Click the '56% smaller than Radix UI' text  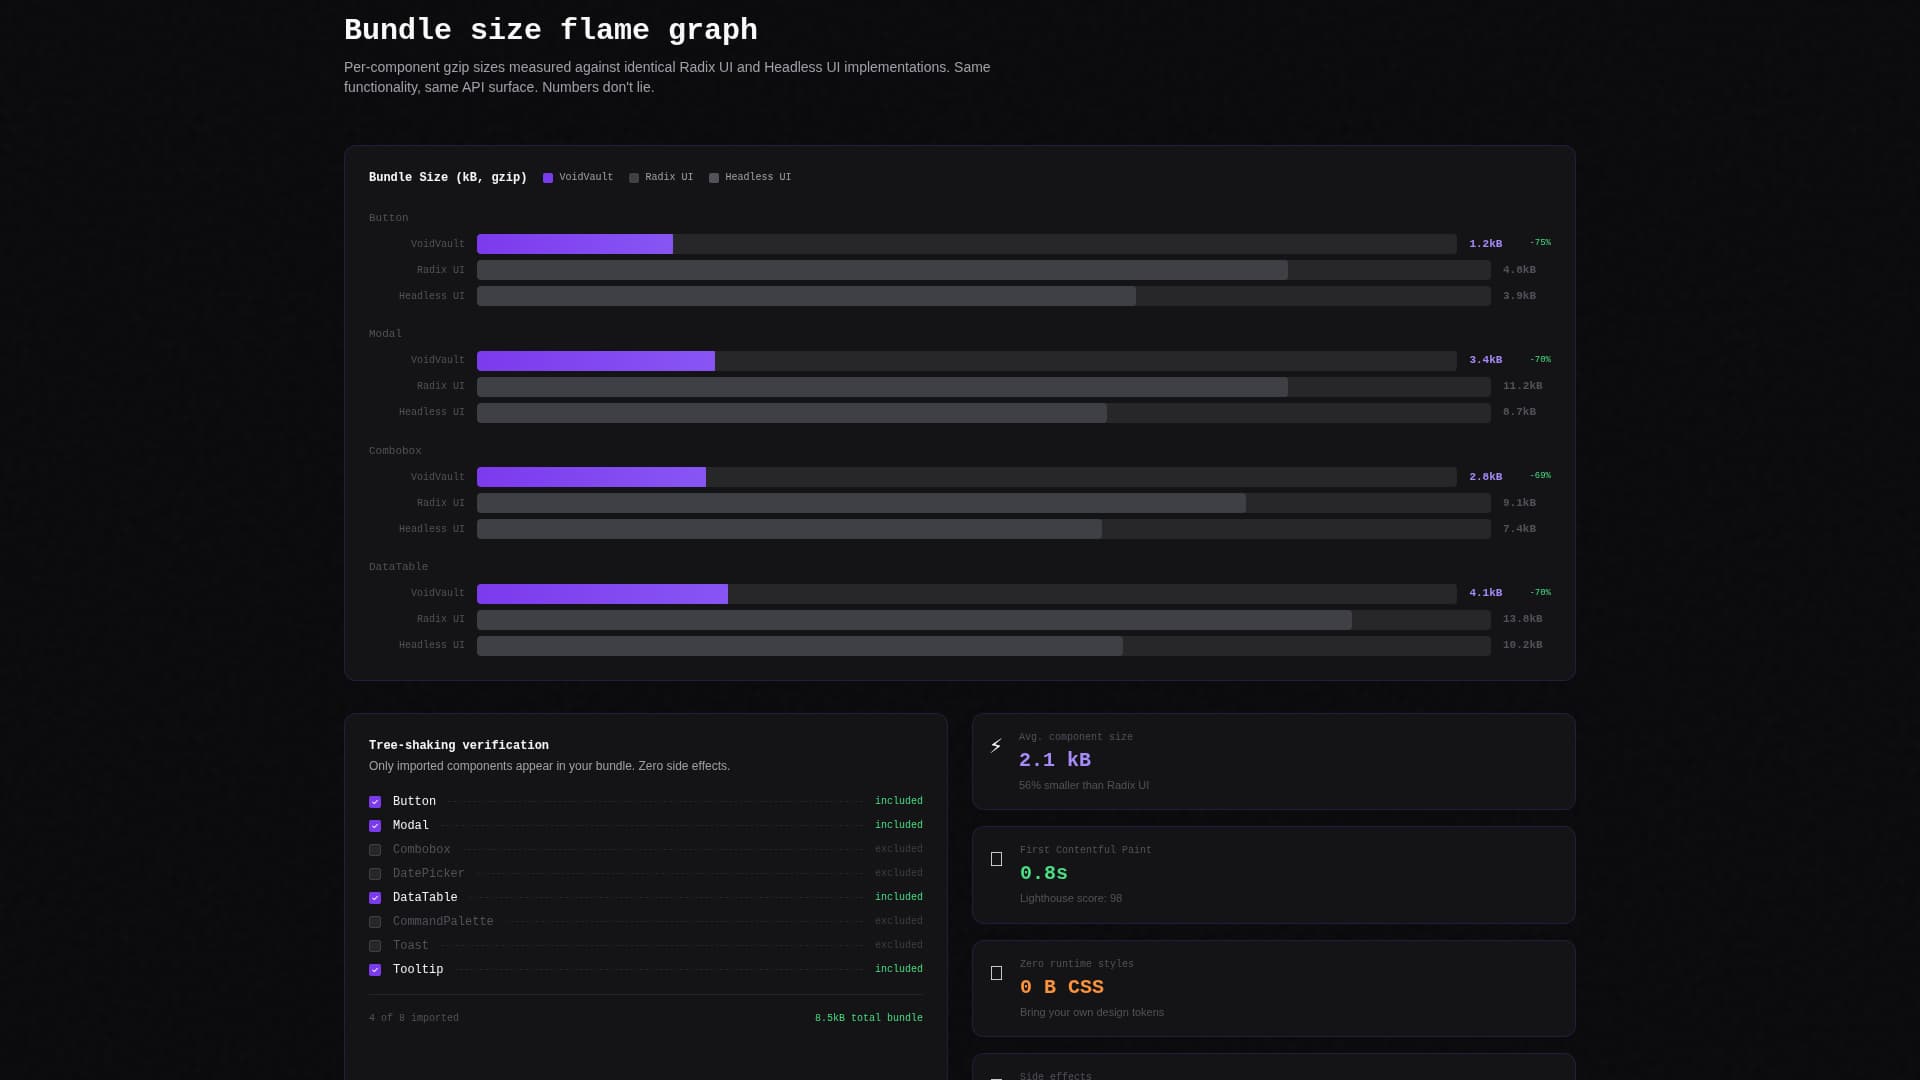[x=1084, y=785]
